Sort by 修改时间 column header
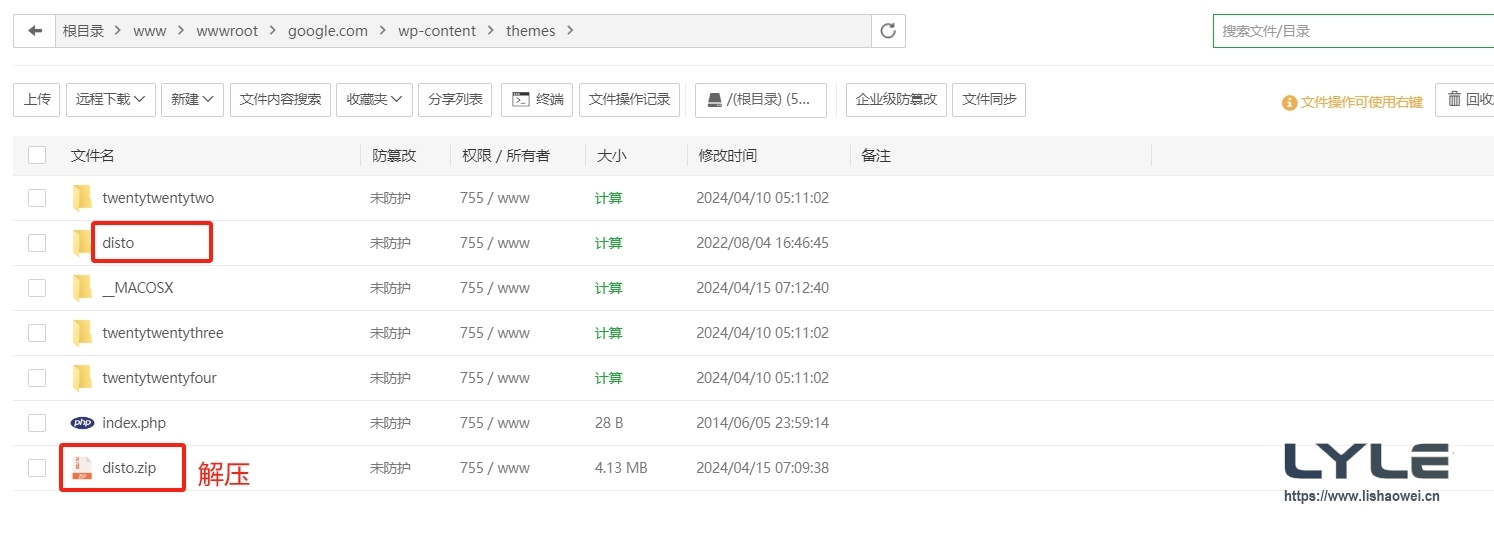Screen dimensions: 1494x537 [x=727, y=155]
